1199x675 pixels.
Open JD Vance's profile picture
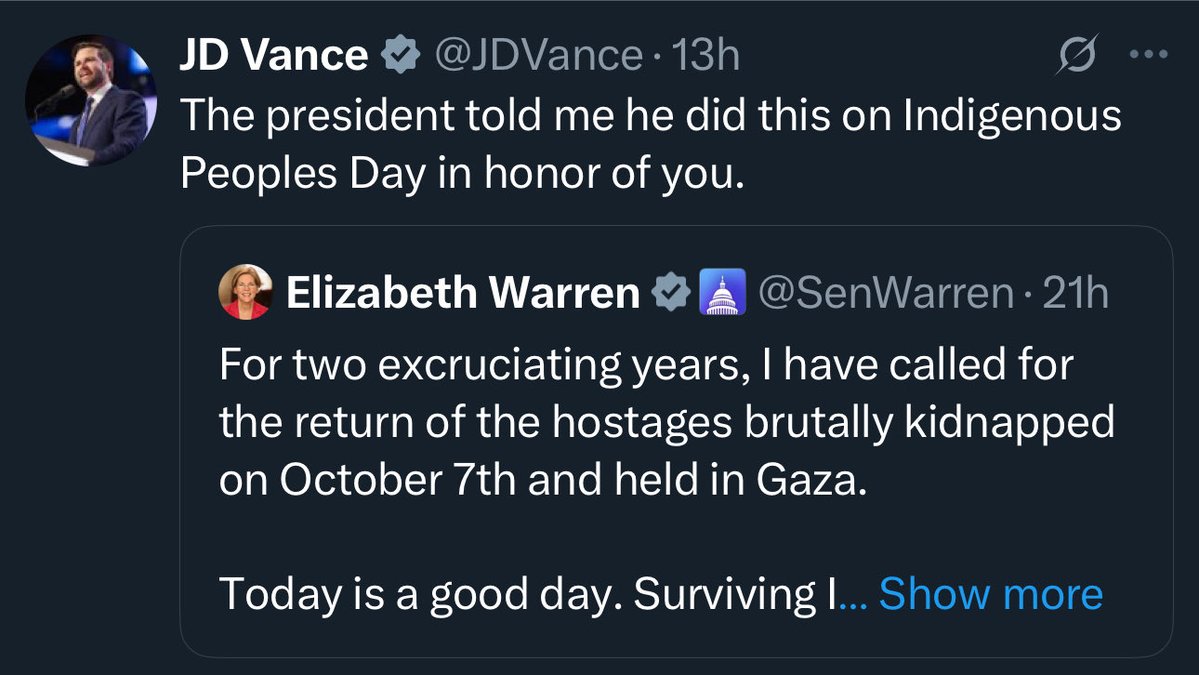(x=92, y=101)
